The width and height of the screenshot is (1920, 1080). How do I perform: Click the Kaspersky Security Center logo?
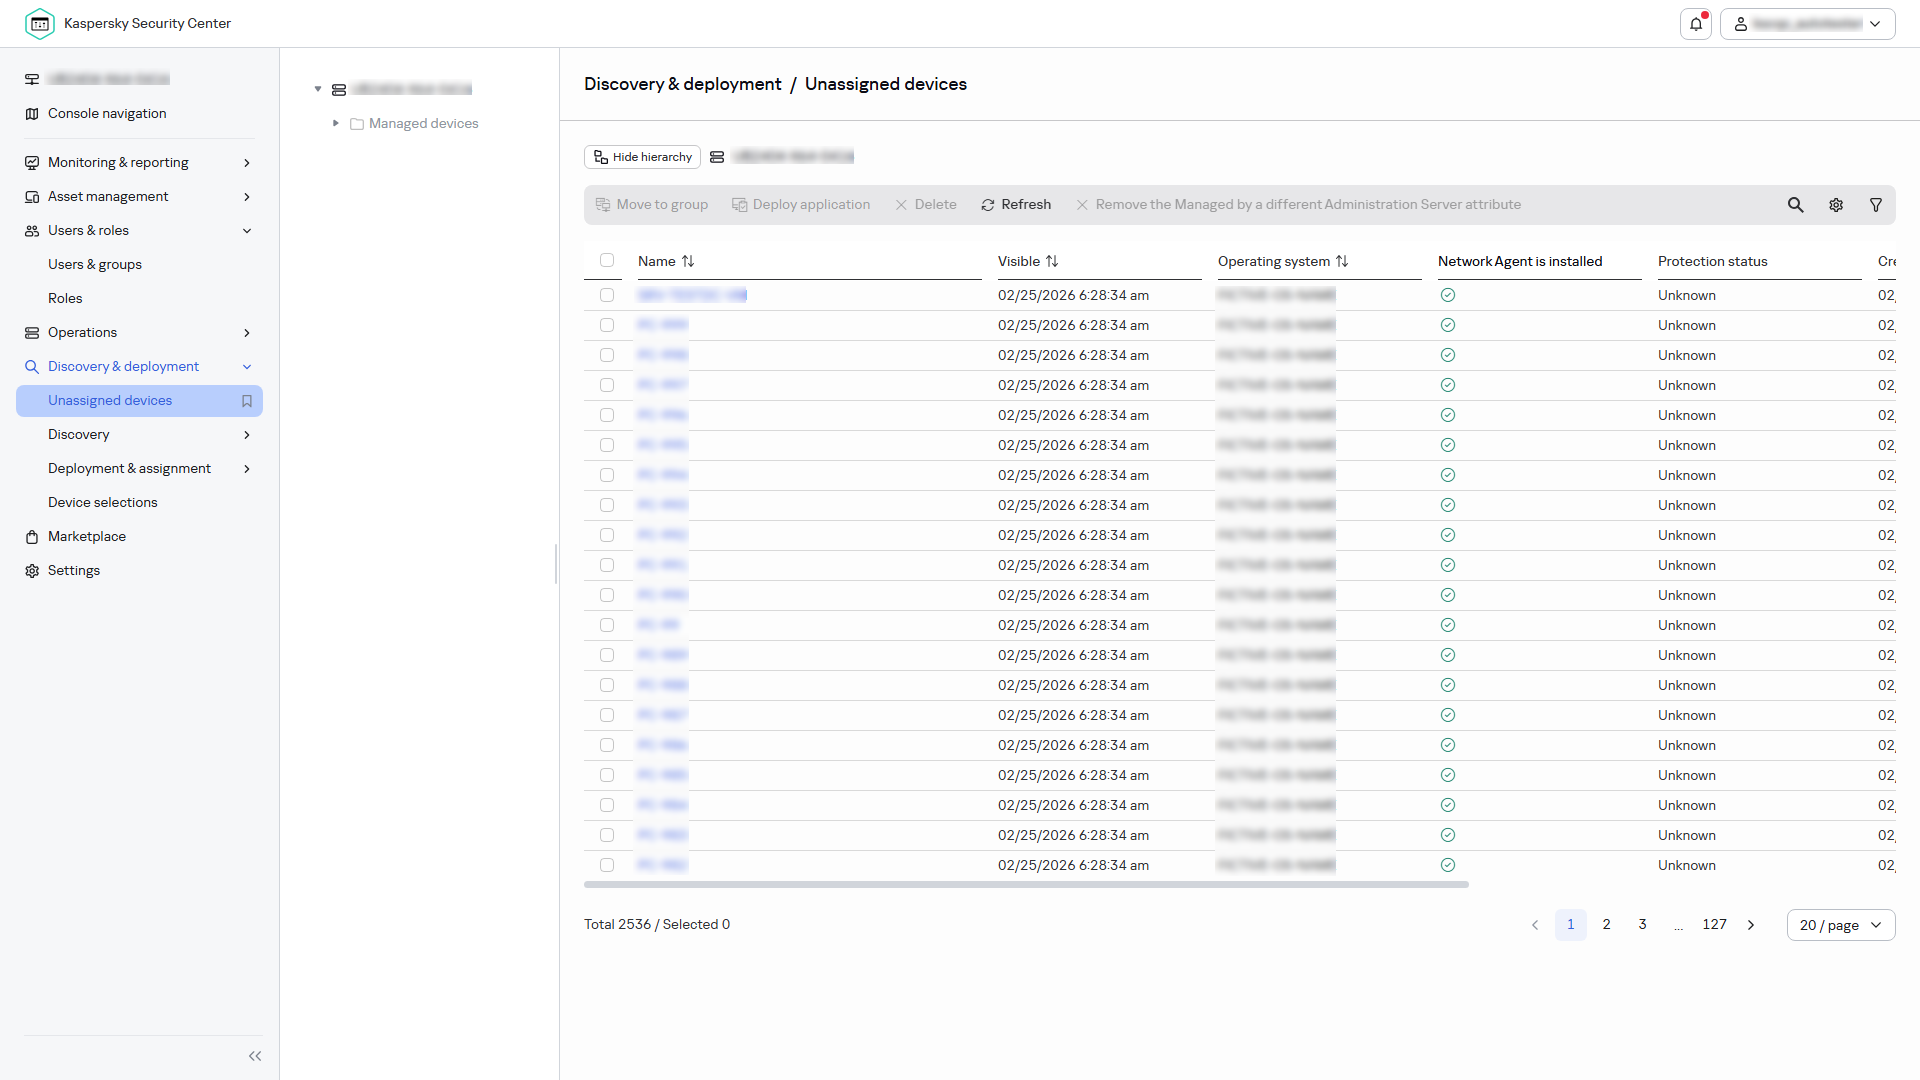tap(40, 23)
